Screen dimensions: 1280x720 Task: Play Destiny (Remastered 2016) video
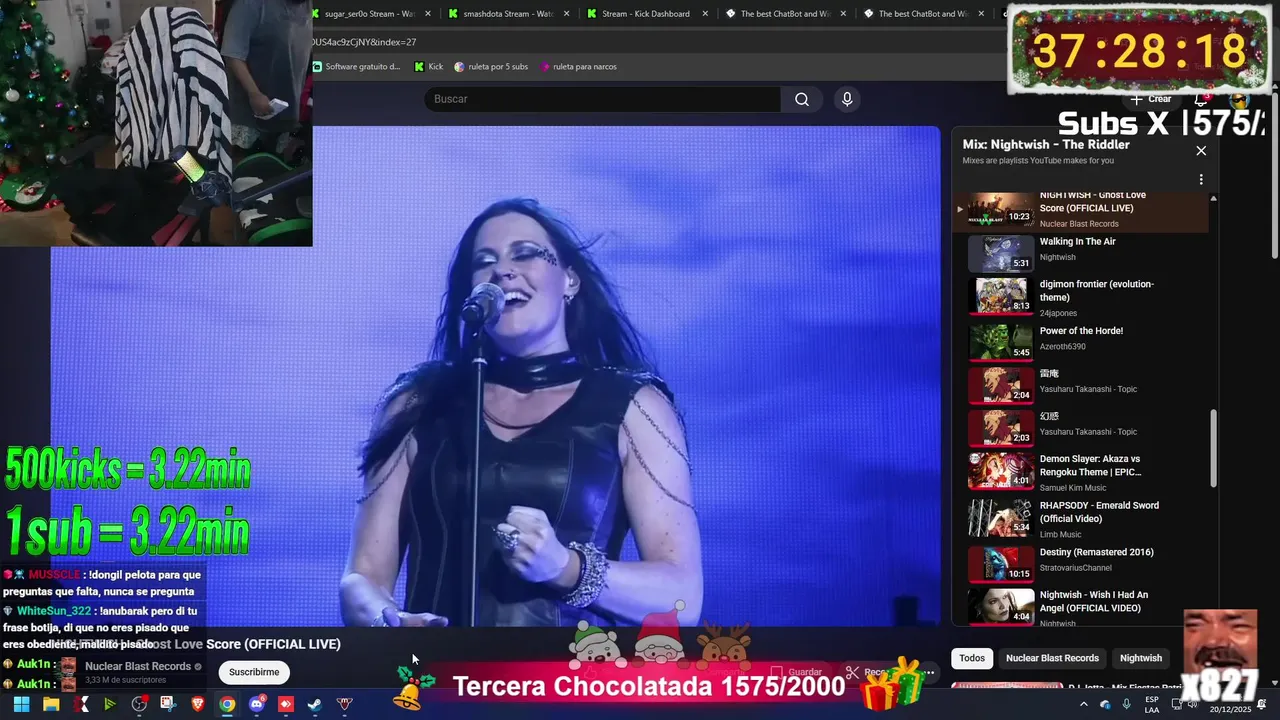click(x=1080, y=562)
